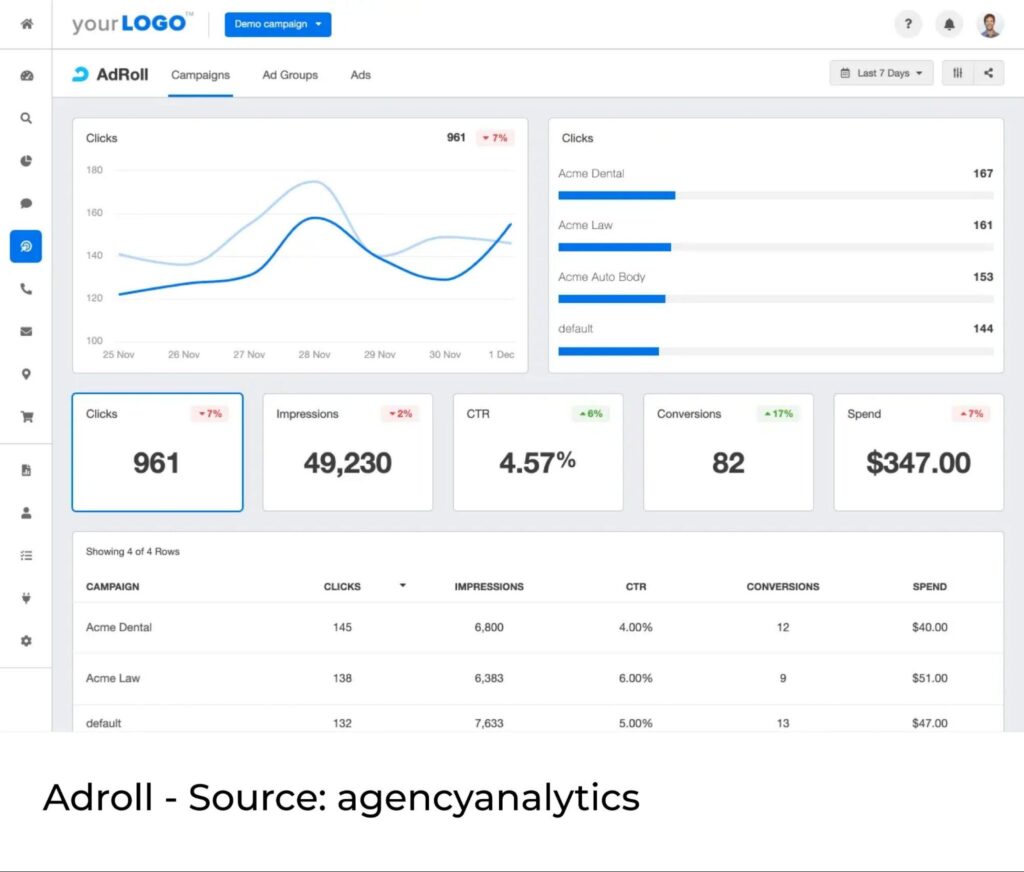Open the shopping cart icon in the sidebar
This screenshot has width=1024, height=872.
(x=26, y=417)
